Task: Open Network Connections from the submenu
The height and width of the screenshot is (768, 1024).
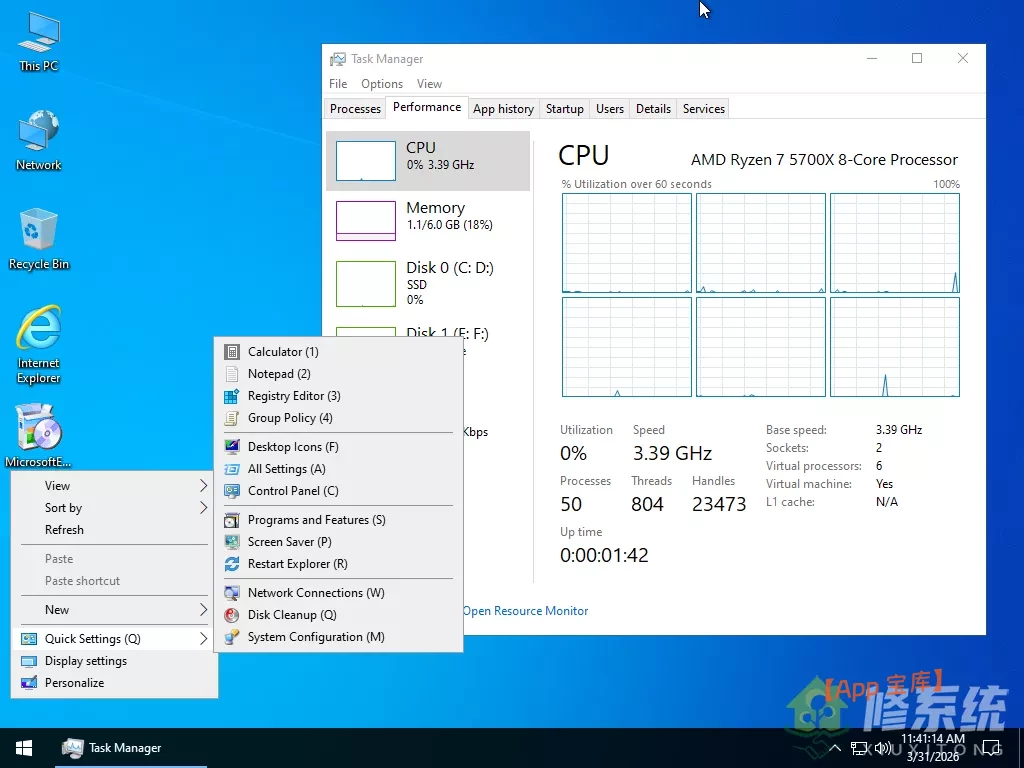Action: [x=316, y=593]
